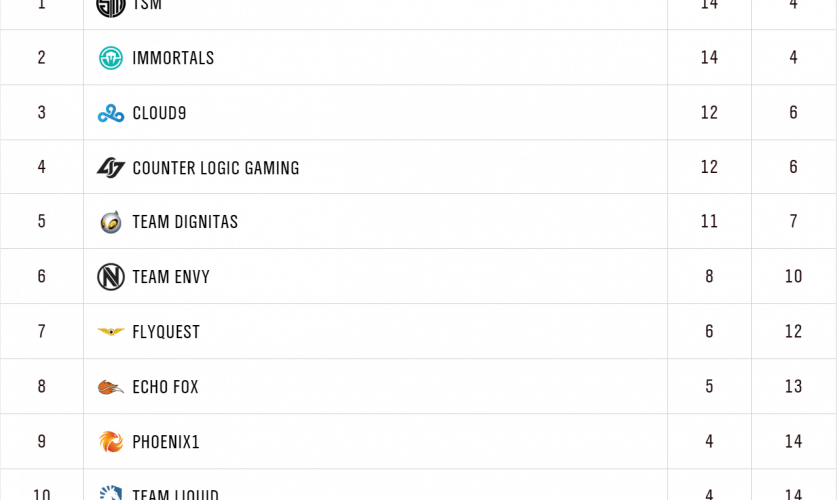The height and width of the screenshot is (500, 837).
Task: Click the Echo Fox logo
Action: tap(111, 387)
